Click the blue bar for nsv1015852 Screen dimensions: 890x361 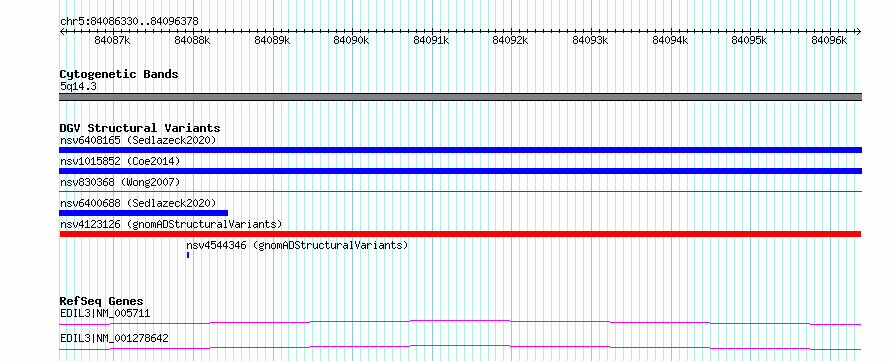460,171
